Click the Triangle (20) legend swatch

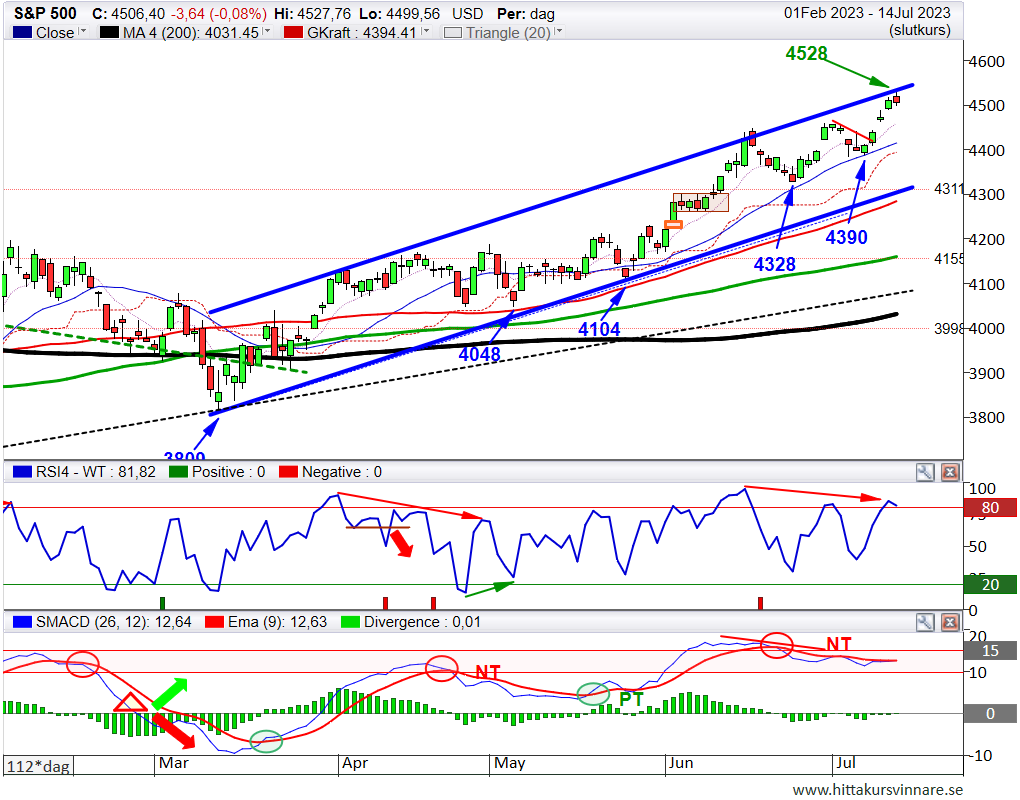(x=453, y=33)
